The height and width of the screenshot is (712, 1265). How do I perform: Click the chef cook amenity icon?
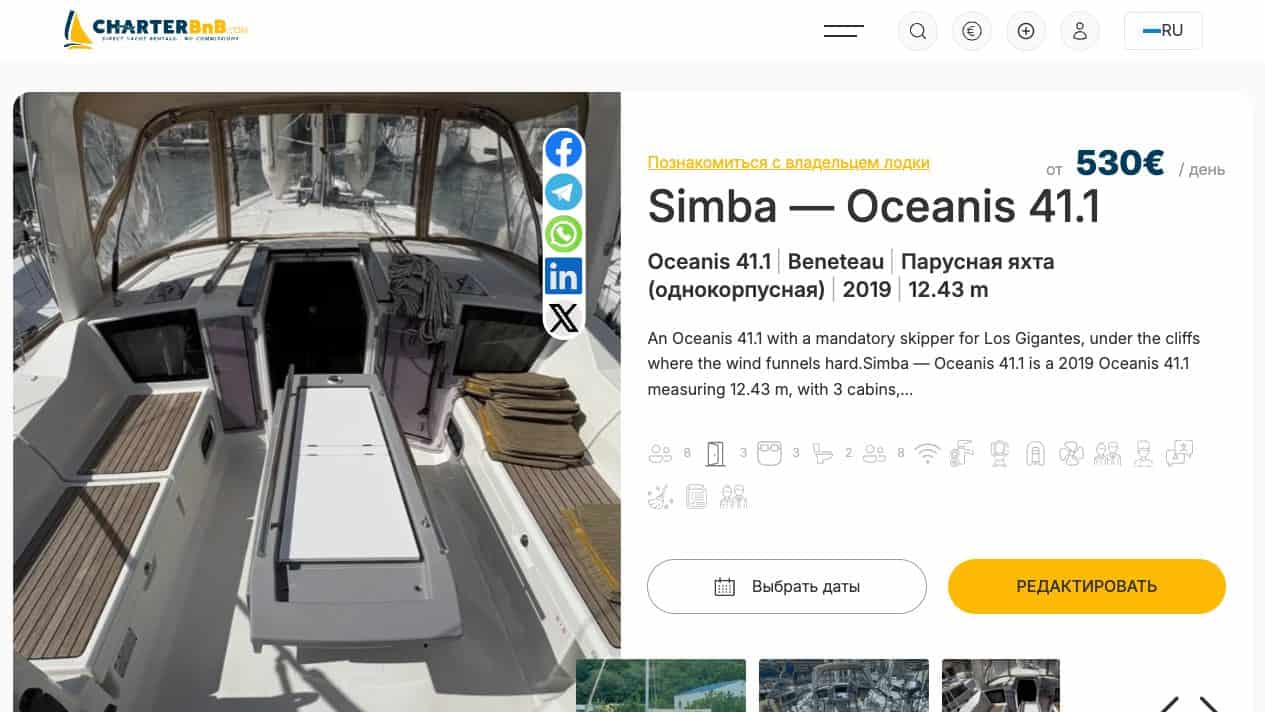(x=1143, y=454)
